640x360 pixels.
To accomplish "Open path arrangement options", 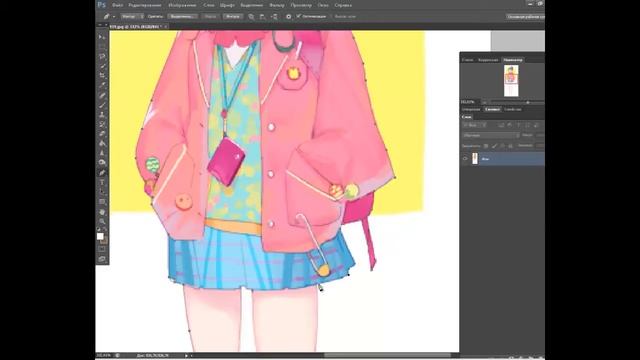I will pyautogui.click(x=274, y=16).
